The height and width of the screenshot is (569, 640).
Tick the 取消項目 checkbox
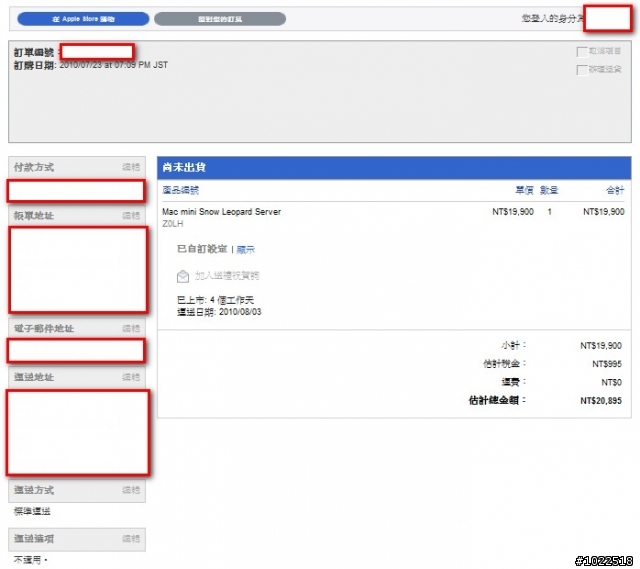pyautogui.click(x=582, y=51)
